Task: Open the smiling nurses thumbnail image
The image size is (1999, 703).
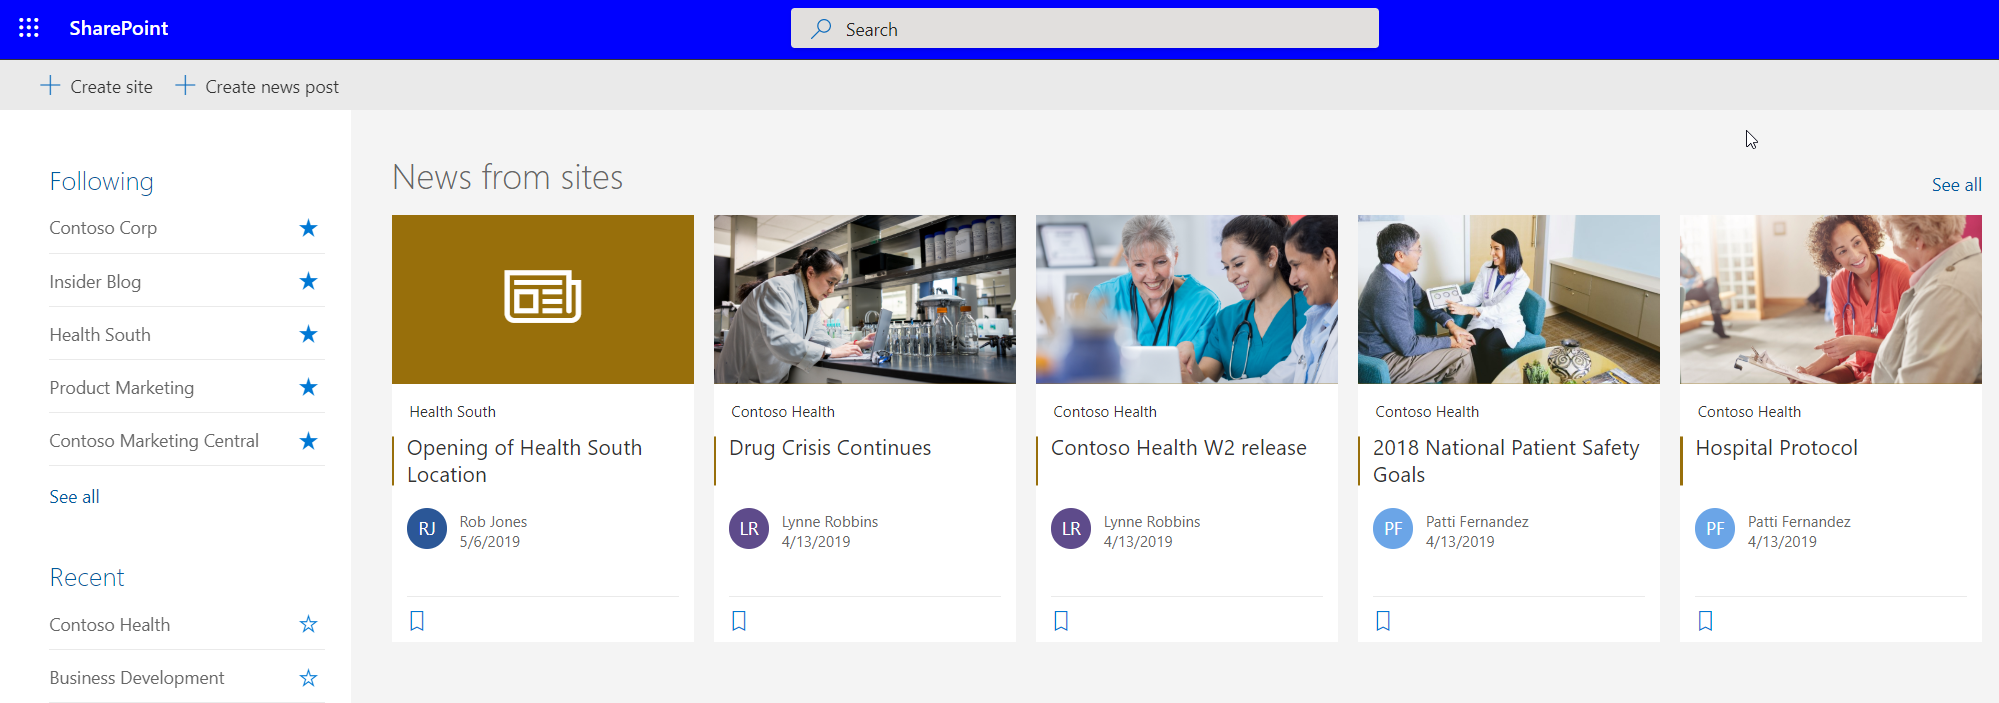Action: tap(1187, 299)
